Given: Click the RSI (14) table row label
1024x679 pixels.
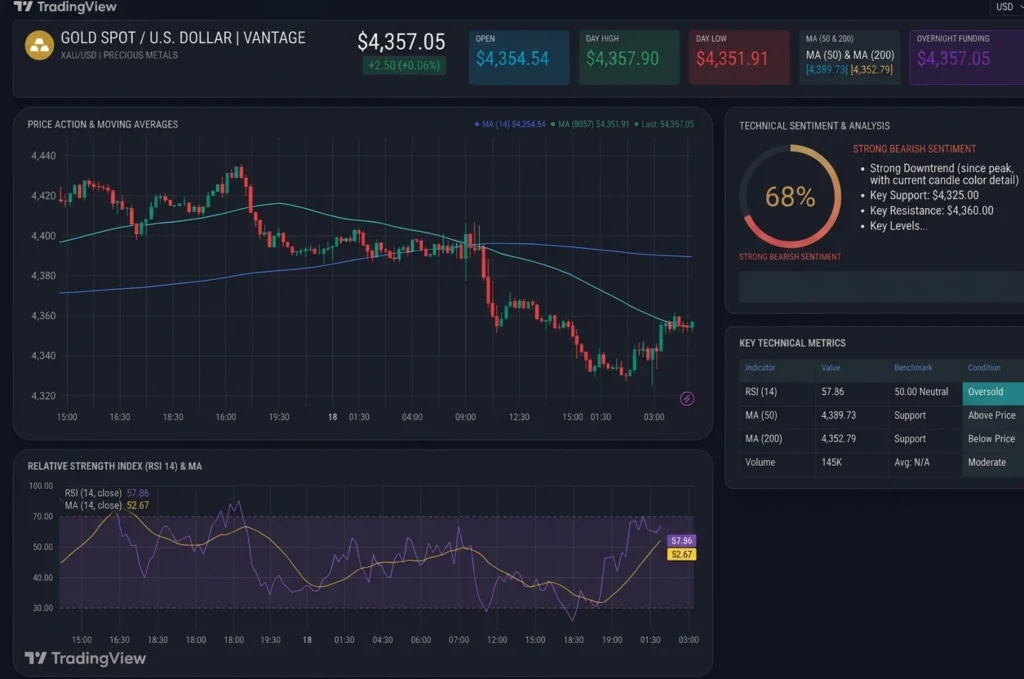Looking at the screenshot, I should 761,392.
